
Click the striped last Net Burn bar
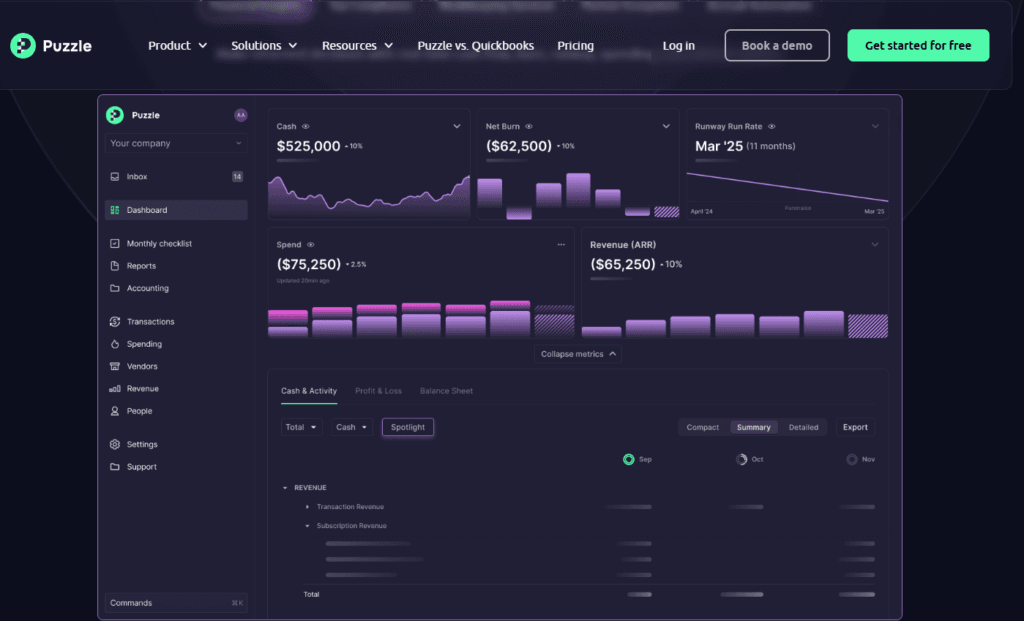point(667,212)
